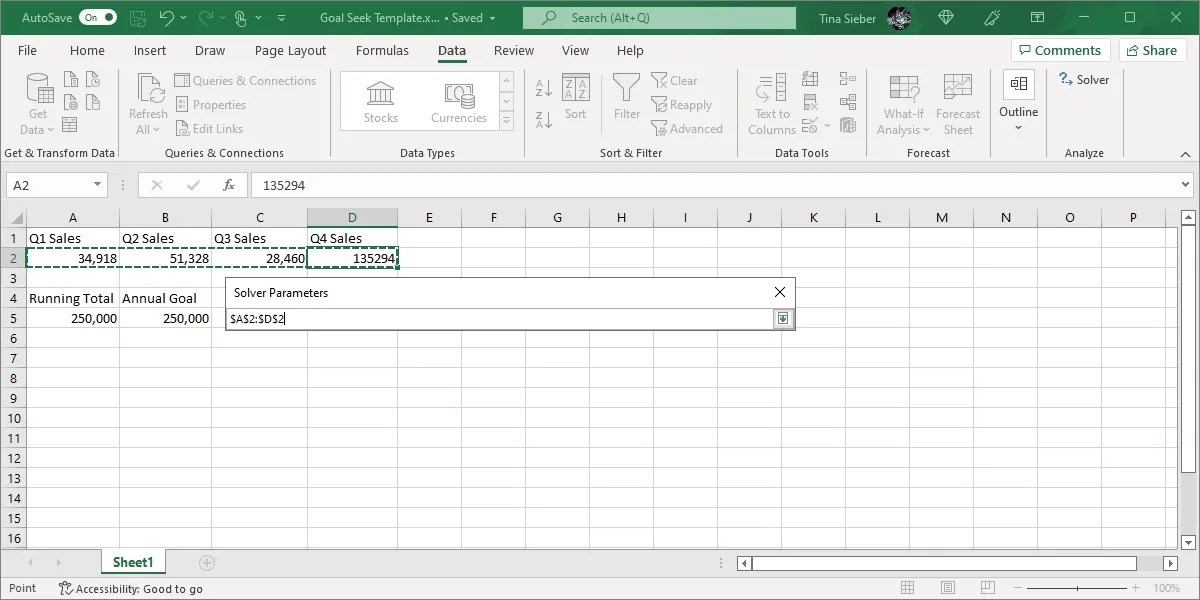Screen dimensions: 1200x600
Task: Select the Currencies data type
Action: pyautogui.click(x=458, y=97)
